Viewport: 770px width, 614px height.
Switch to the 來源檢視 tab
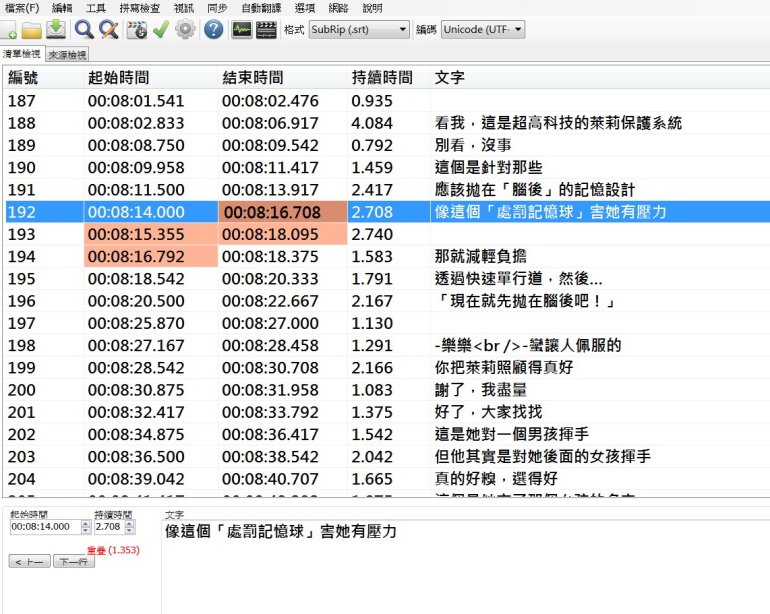(x=67, y=55)
